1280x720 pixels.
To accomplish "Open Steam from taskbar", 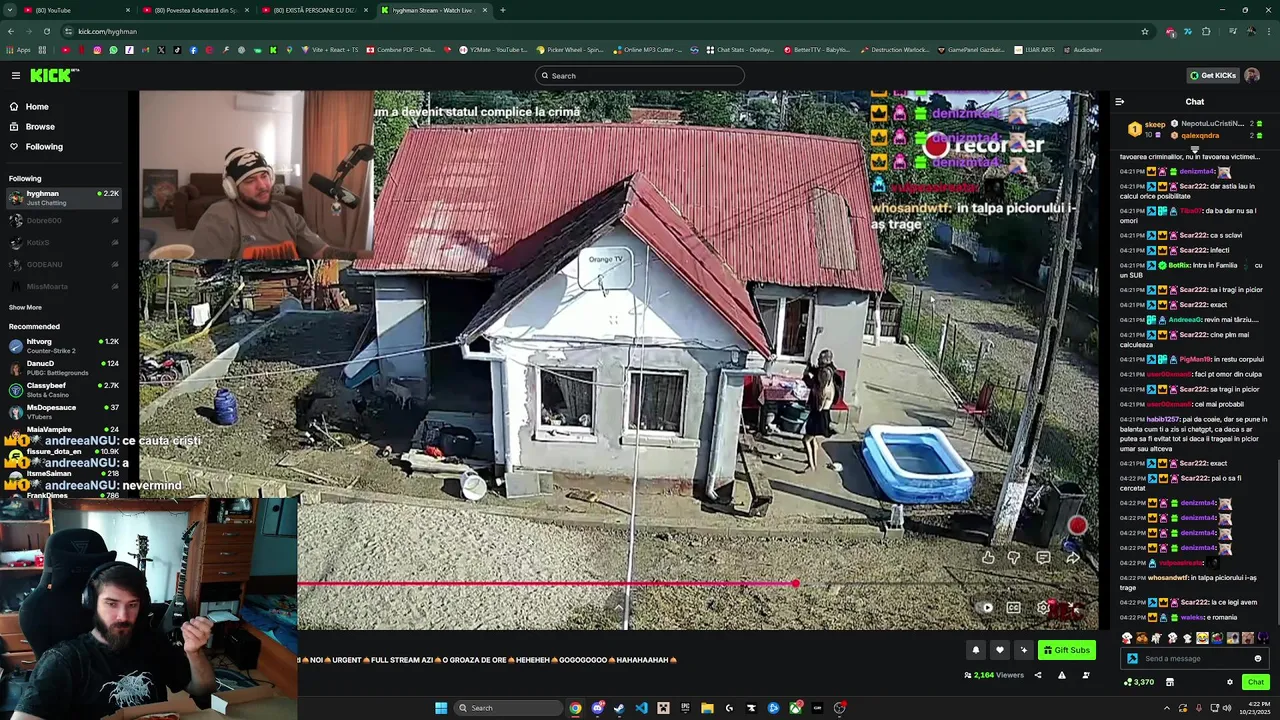I will point(619,708).
